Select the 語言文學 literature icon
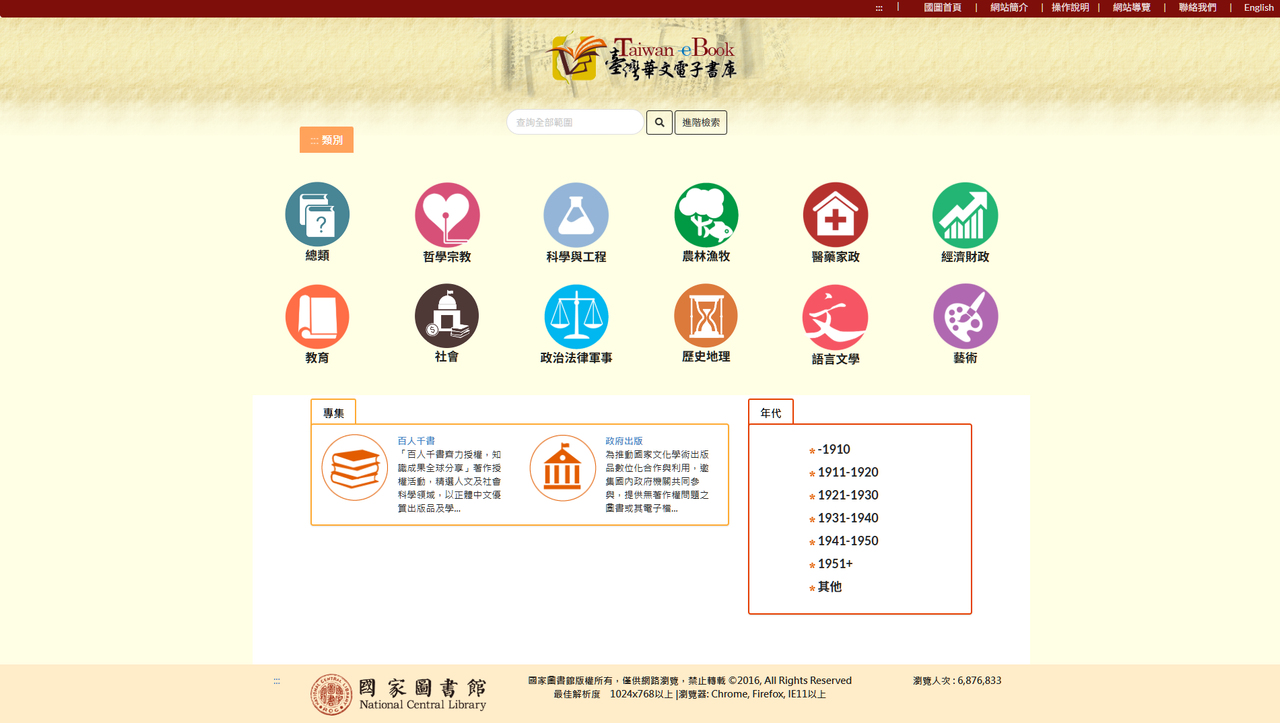This screenshot has height=723, width=1280. pyautogui.click(x=835, y=317)
